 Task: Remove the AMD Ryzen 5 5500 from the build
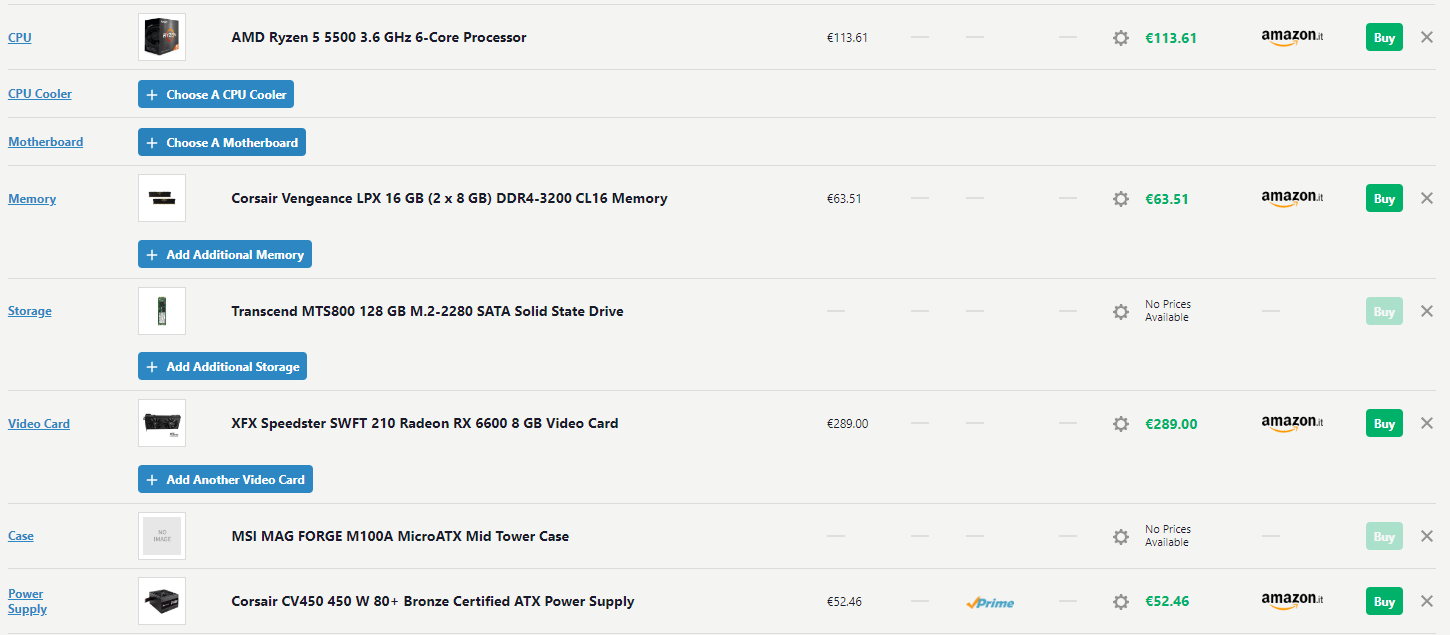coord(1427,37)
